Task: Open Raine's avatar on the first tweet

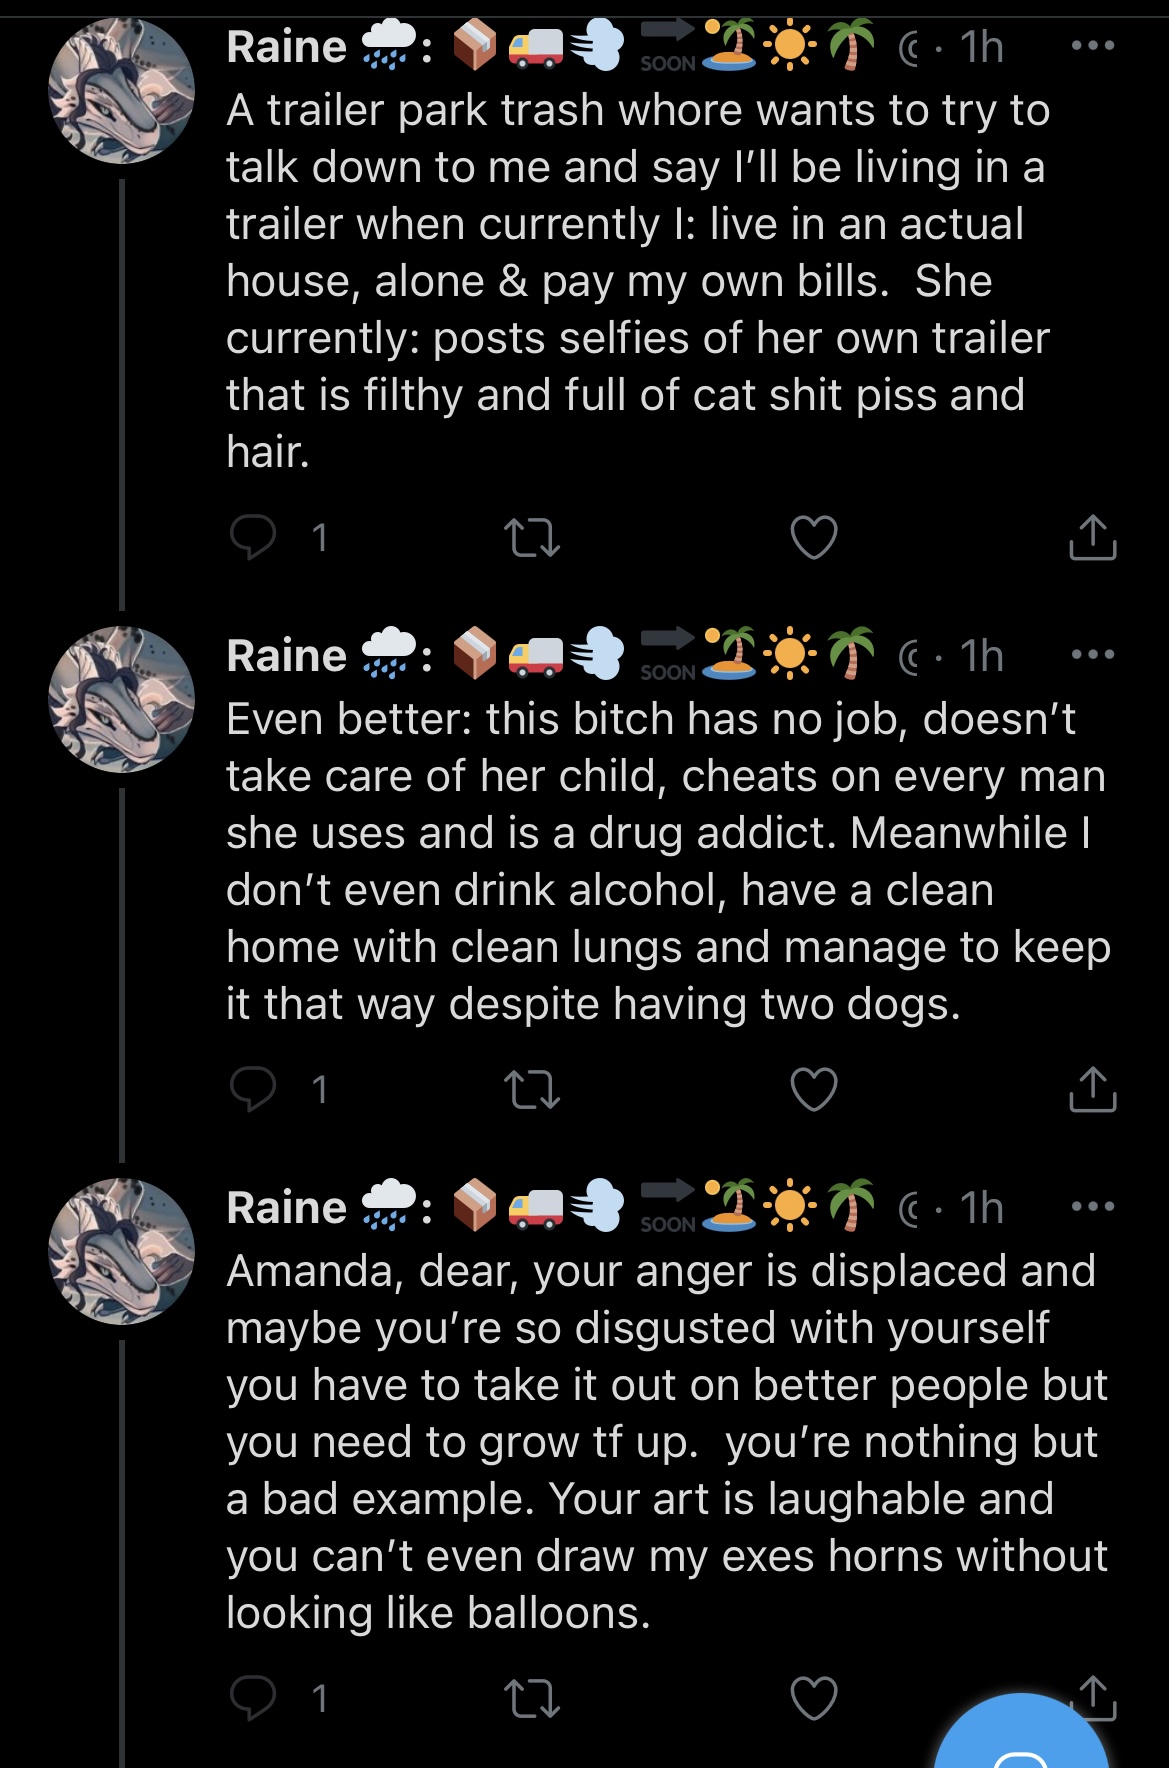Action: [121, 91]
